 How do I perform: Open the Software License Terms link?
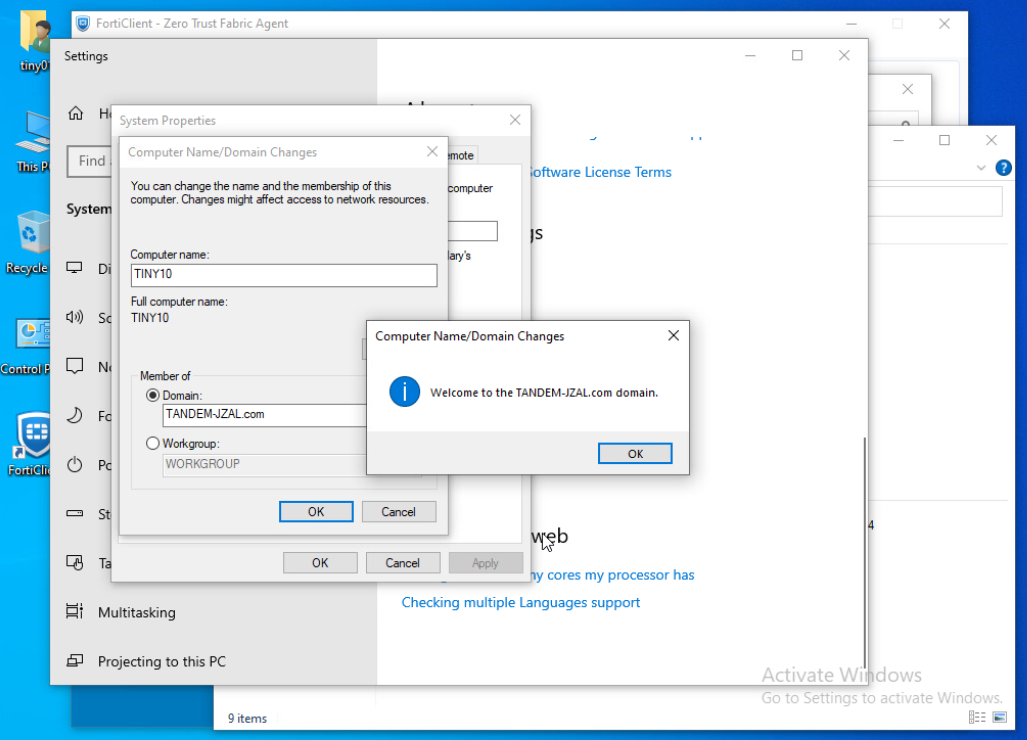point(599,172)
